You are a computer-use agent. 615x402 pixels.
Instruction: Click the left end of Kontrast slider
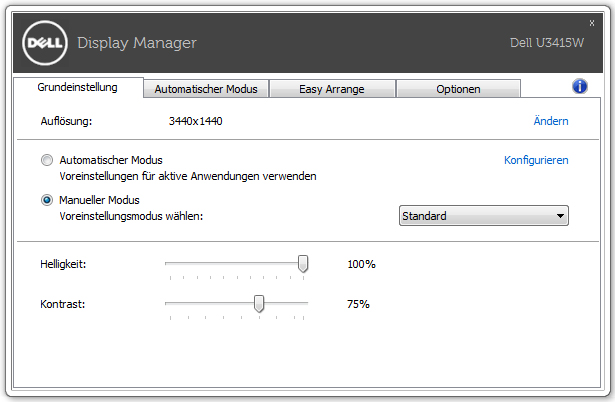coord(167,302)
